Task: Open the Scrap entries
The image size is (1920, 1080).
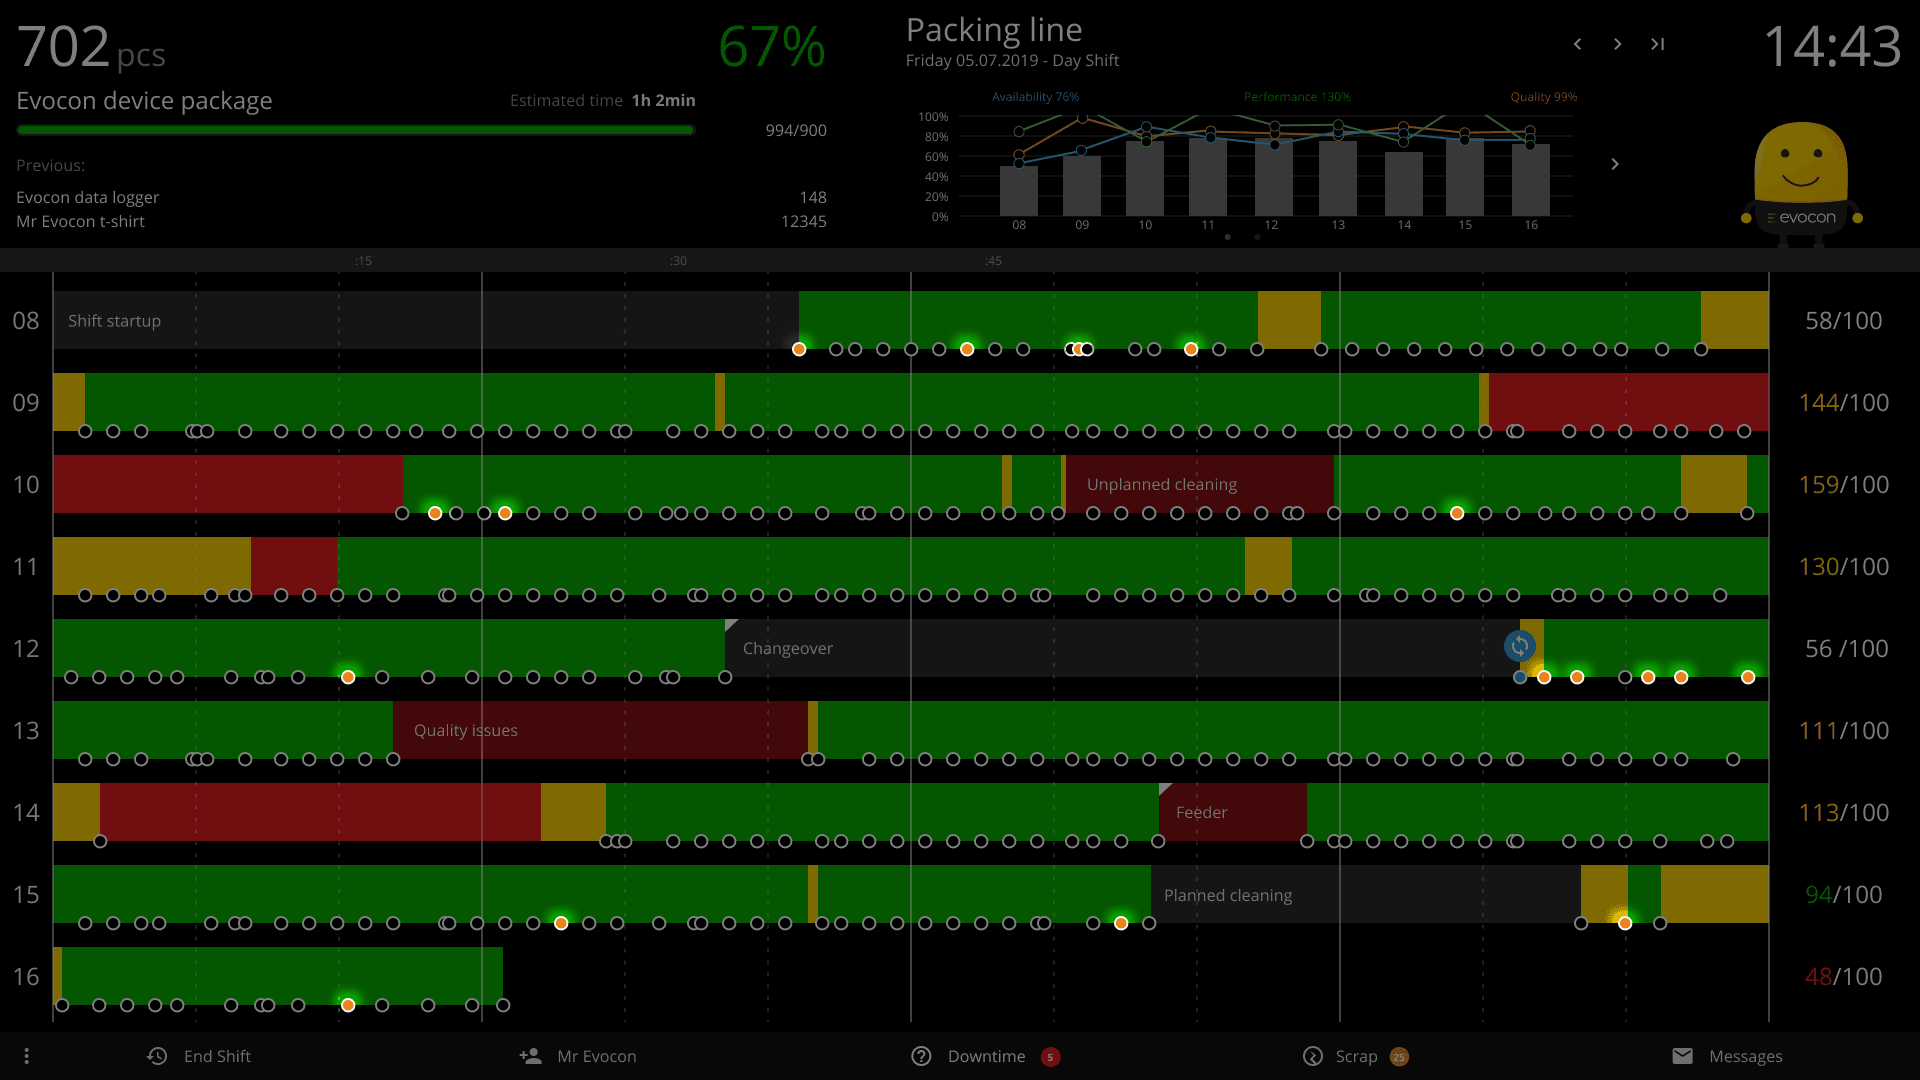Action: click(x=1356, y=1056)
